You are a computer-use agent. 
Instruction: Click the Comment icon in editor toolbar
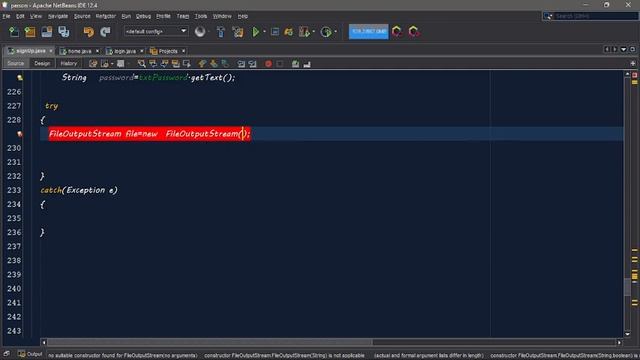pos(295,64)
